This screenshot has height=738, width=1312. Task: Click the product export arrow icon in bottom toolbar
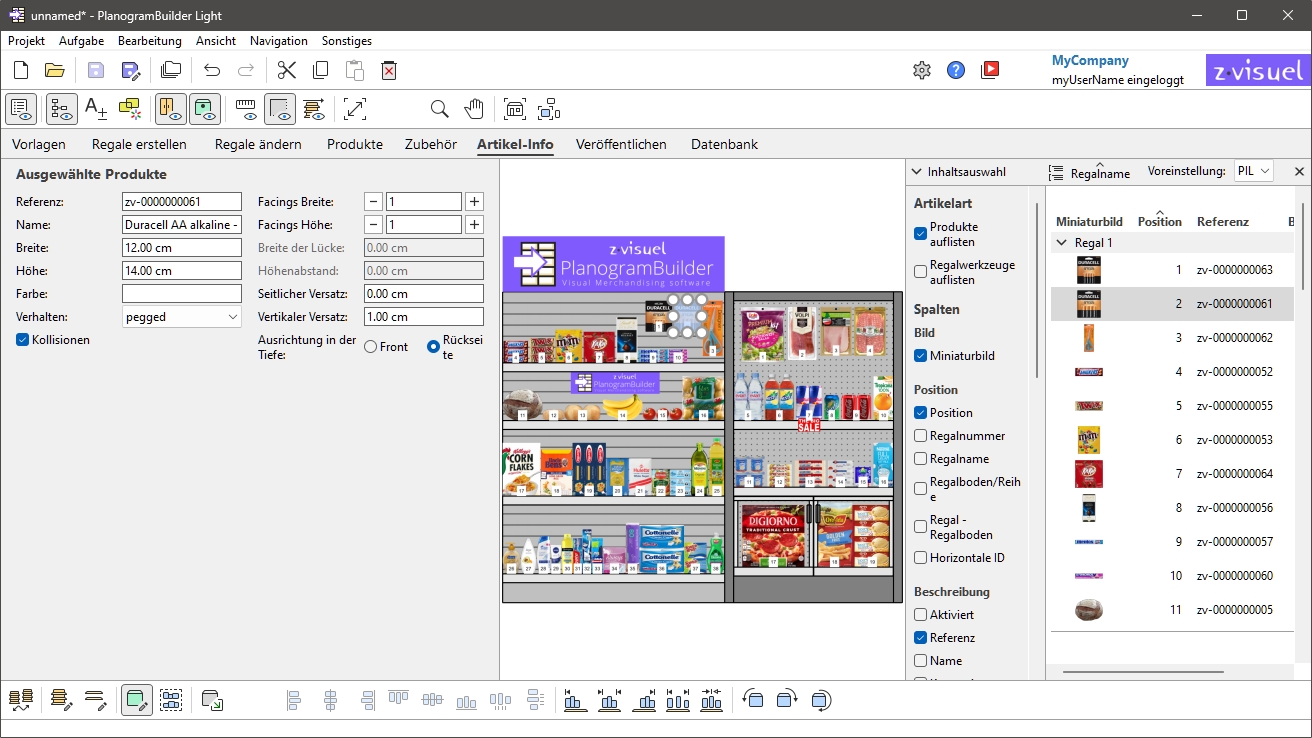212,701
